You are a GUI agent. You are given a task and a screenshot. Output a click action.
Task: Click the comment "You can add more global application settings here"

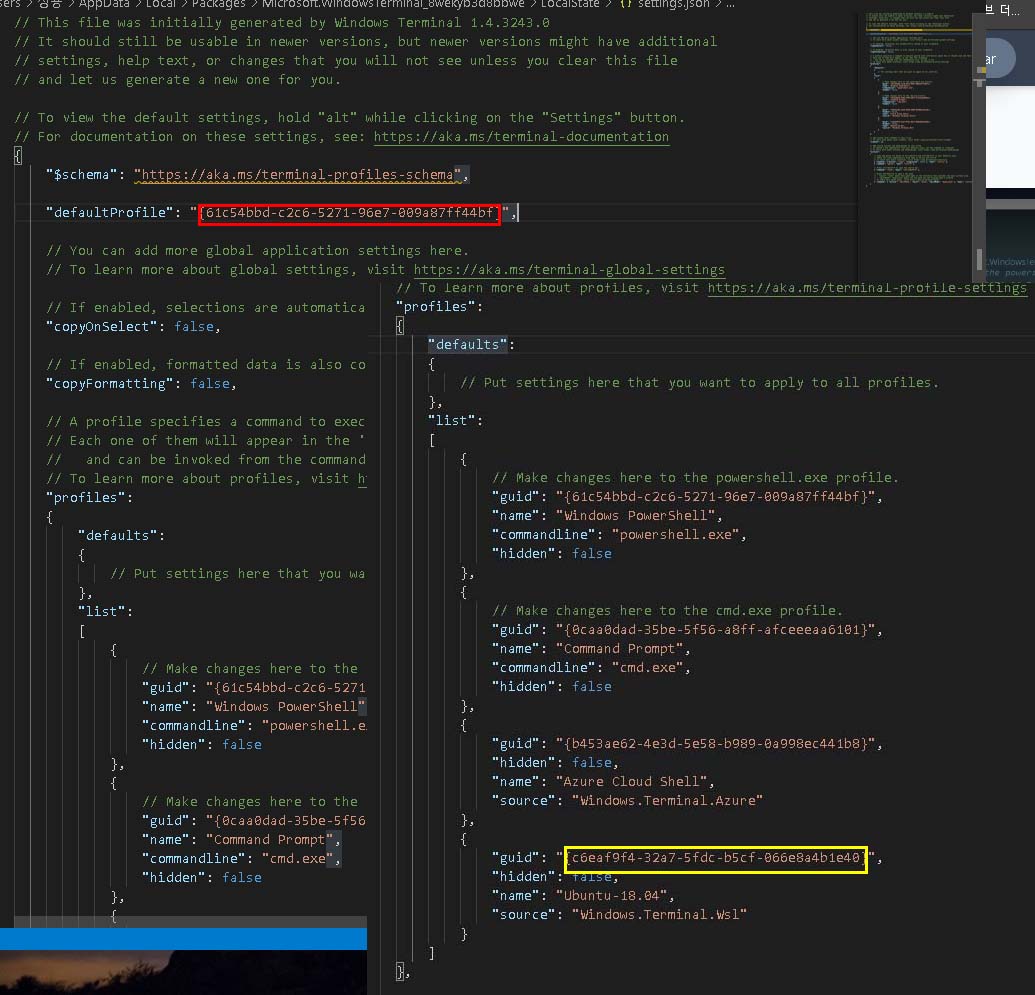pos(257,251)
